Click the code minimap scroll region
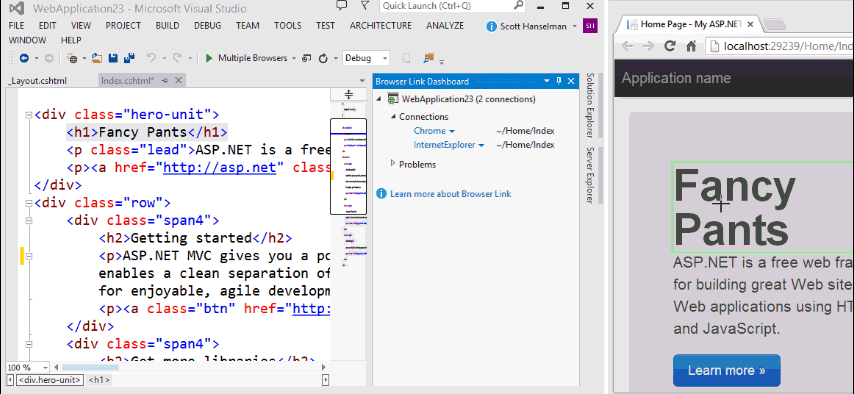The image size is (854, 394). (349, 166)
